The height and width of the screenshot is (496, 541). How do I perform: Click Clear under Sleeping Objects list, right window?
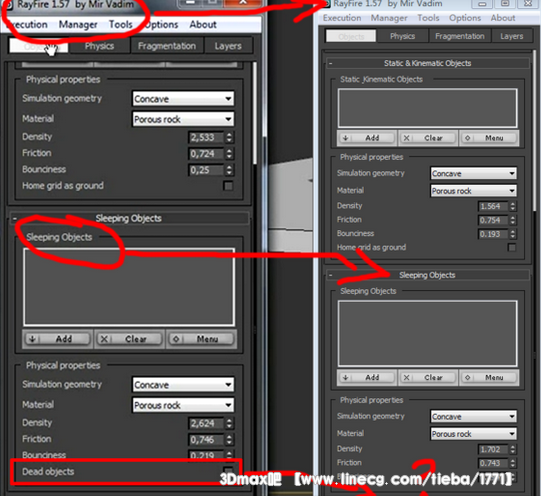click(428, 378)
